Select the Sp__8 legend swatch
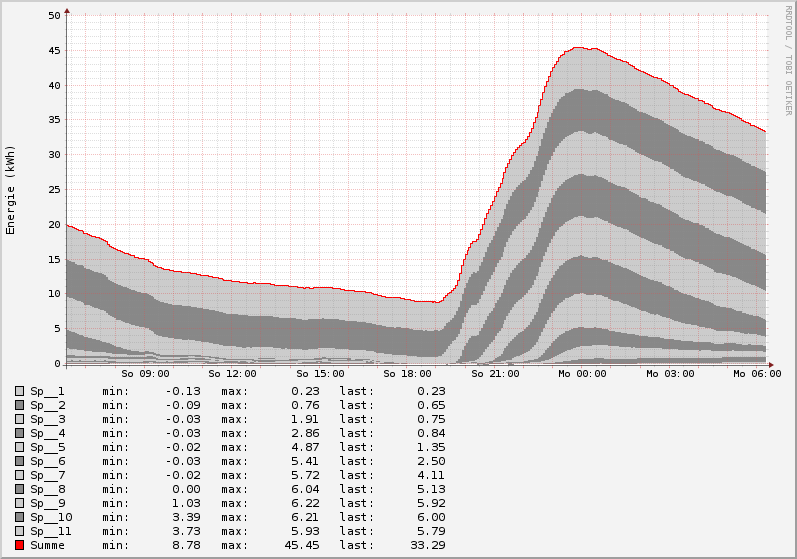Image resolution: width=797 pixels, height=559 pixels. click(x=19, y=489)
